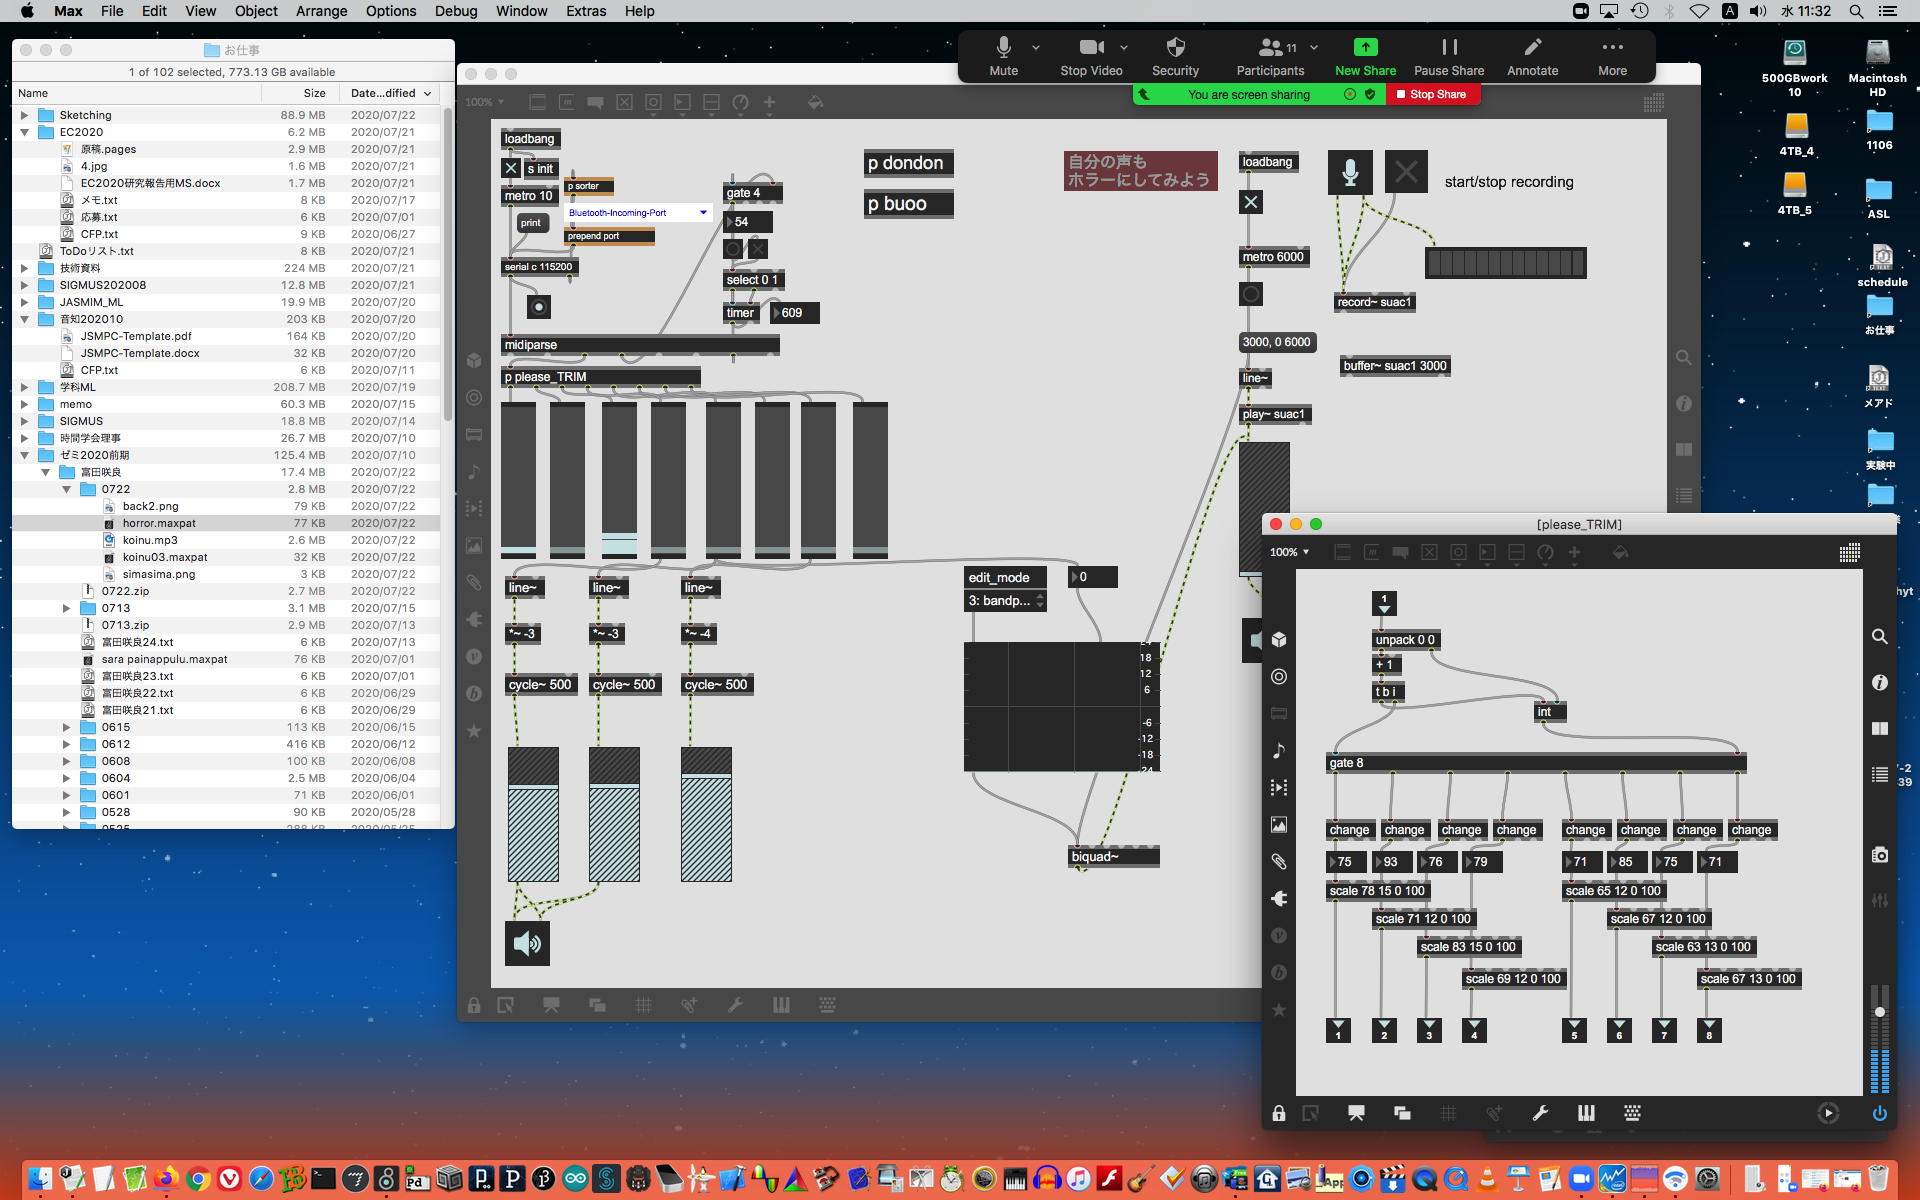Click the ezdac speaker output in the main patcher
1920x1200 pixels.
(x=527, y=943)
